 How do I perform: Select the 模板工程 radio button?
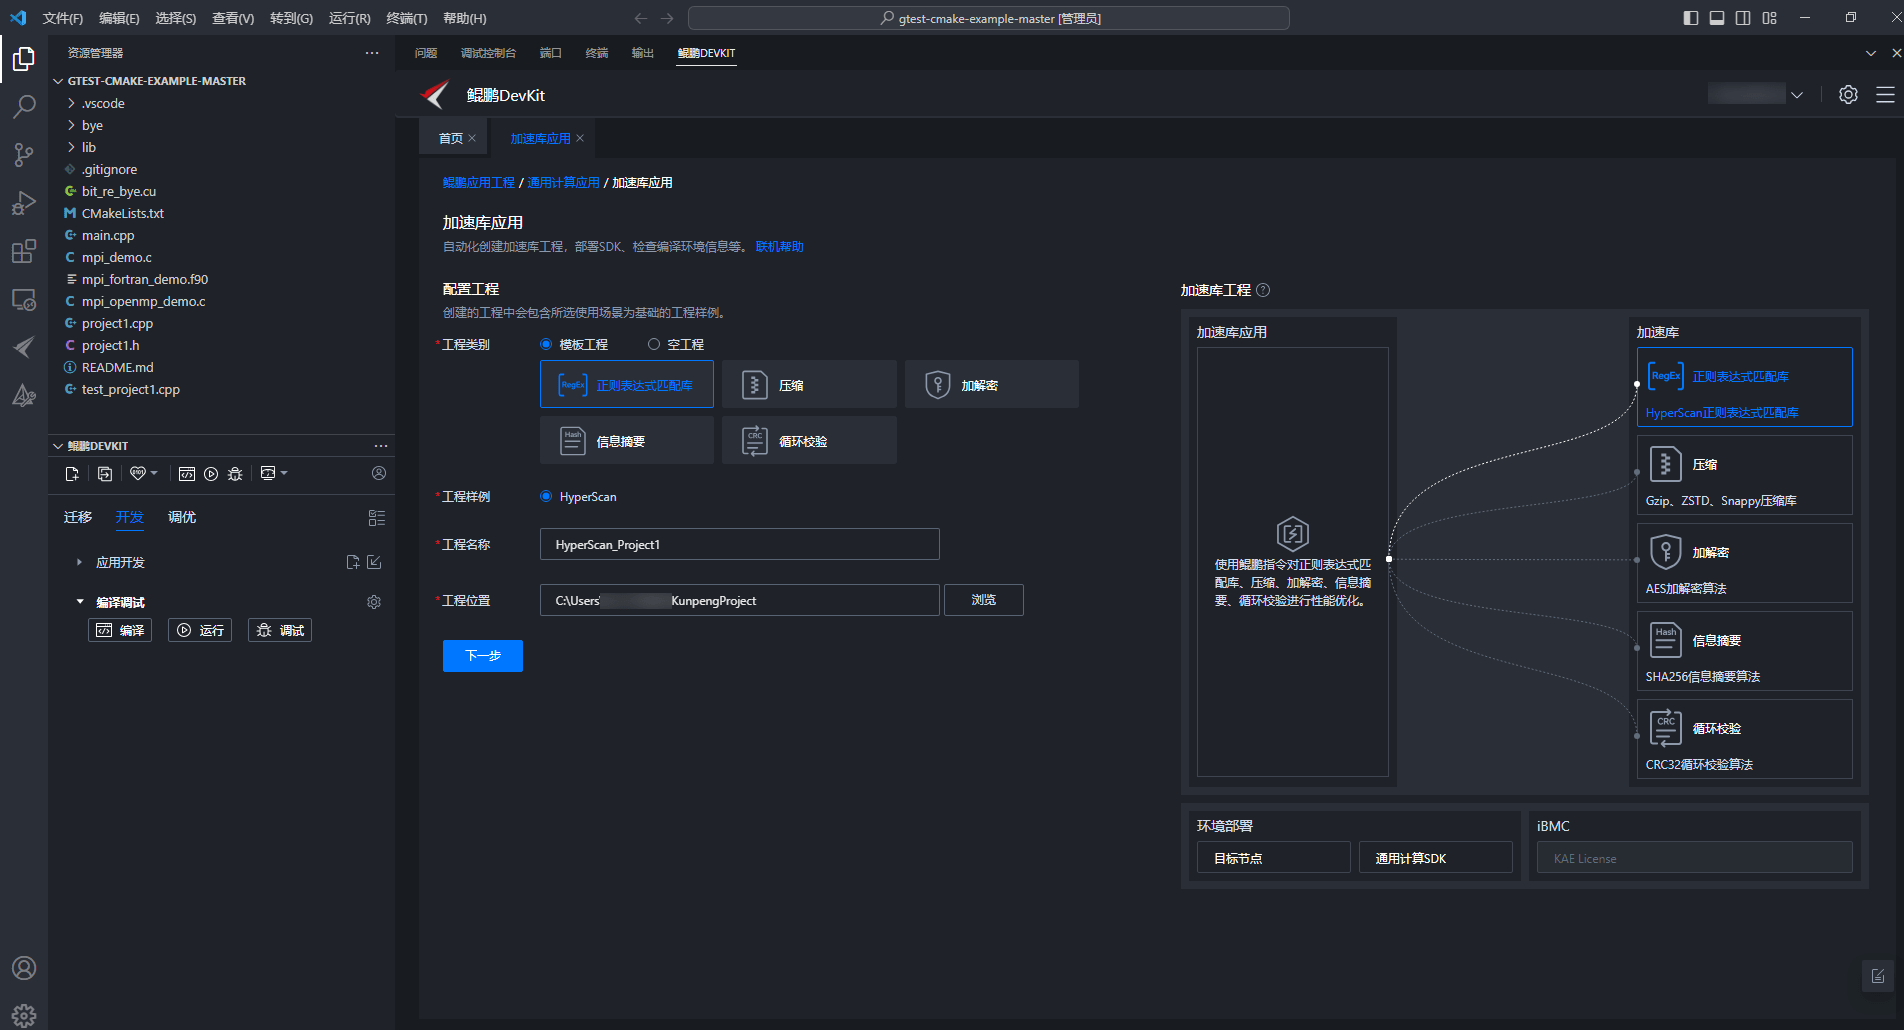[546, 344]
